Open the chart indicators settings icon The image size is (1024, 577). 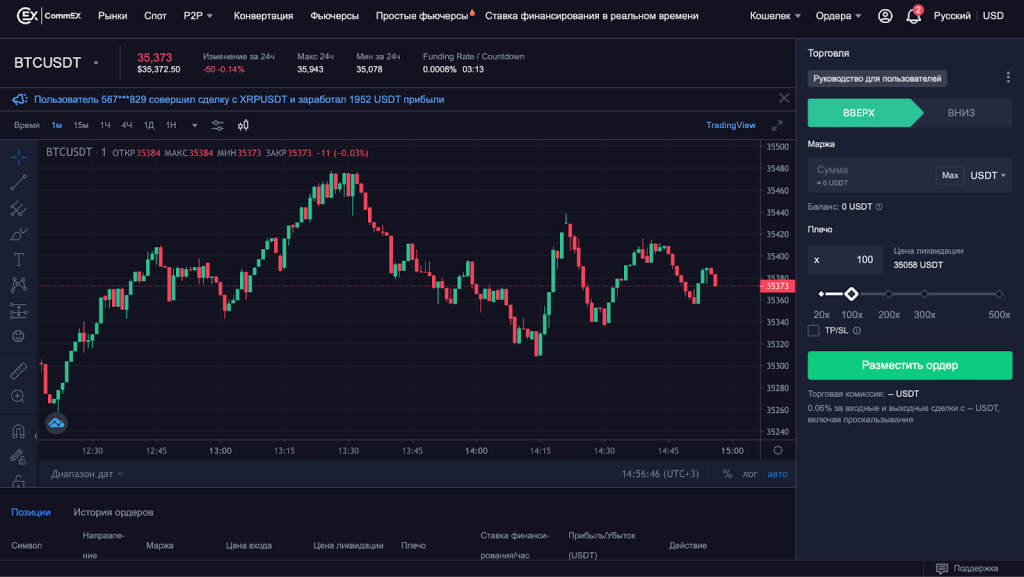click(x=218, y=125)
